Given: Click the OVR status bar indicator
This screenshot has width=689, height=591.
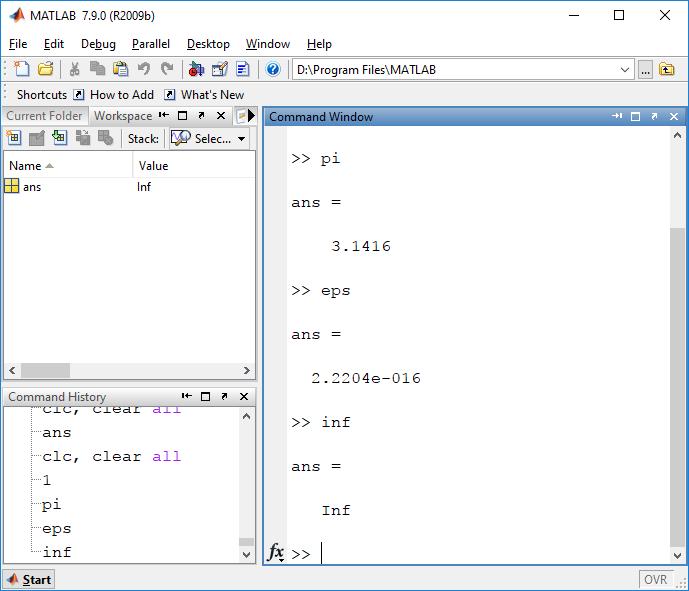Looking at the screenshot, I should 655,580.
